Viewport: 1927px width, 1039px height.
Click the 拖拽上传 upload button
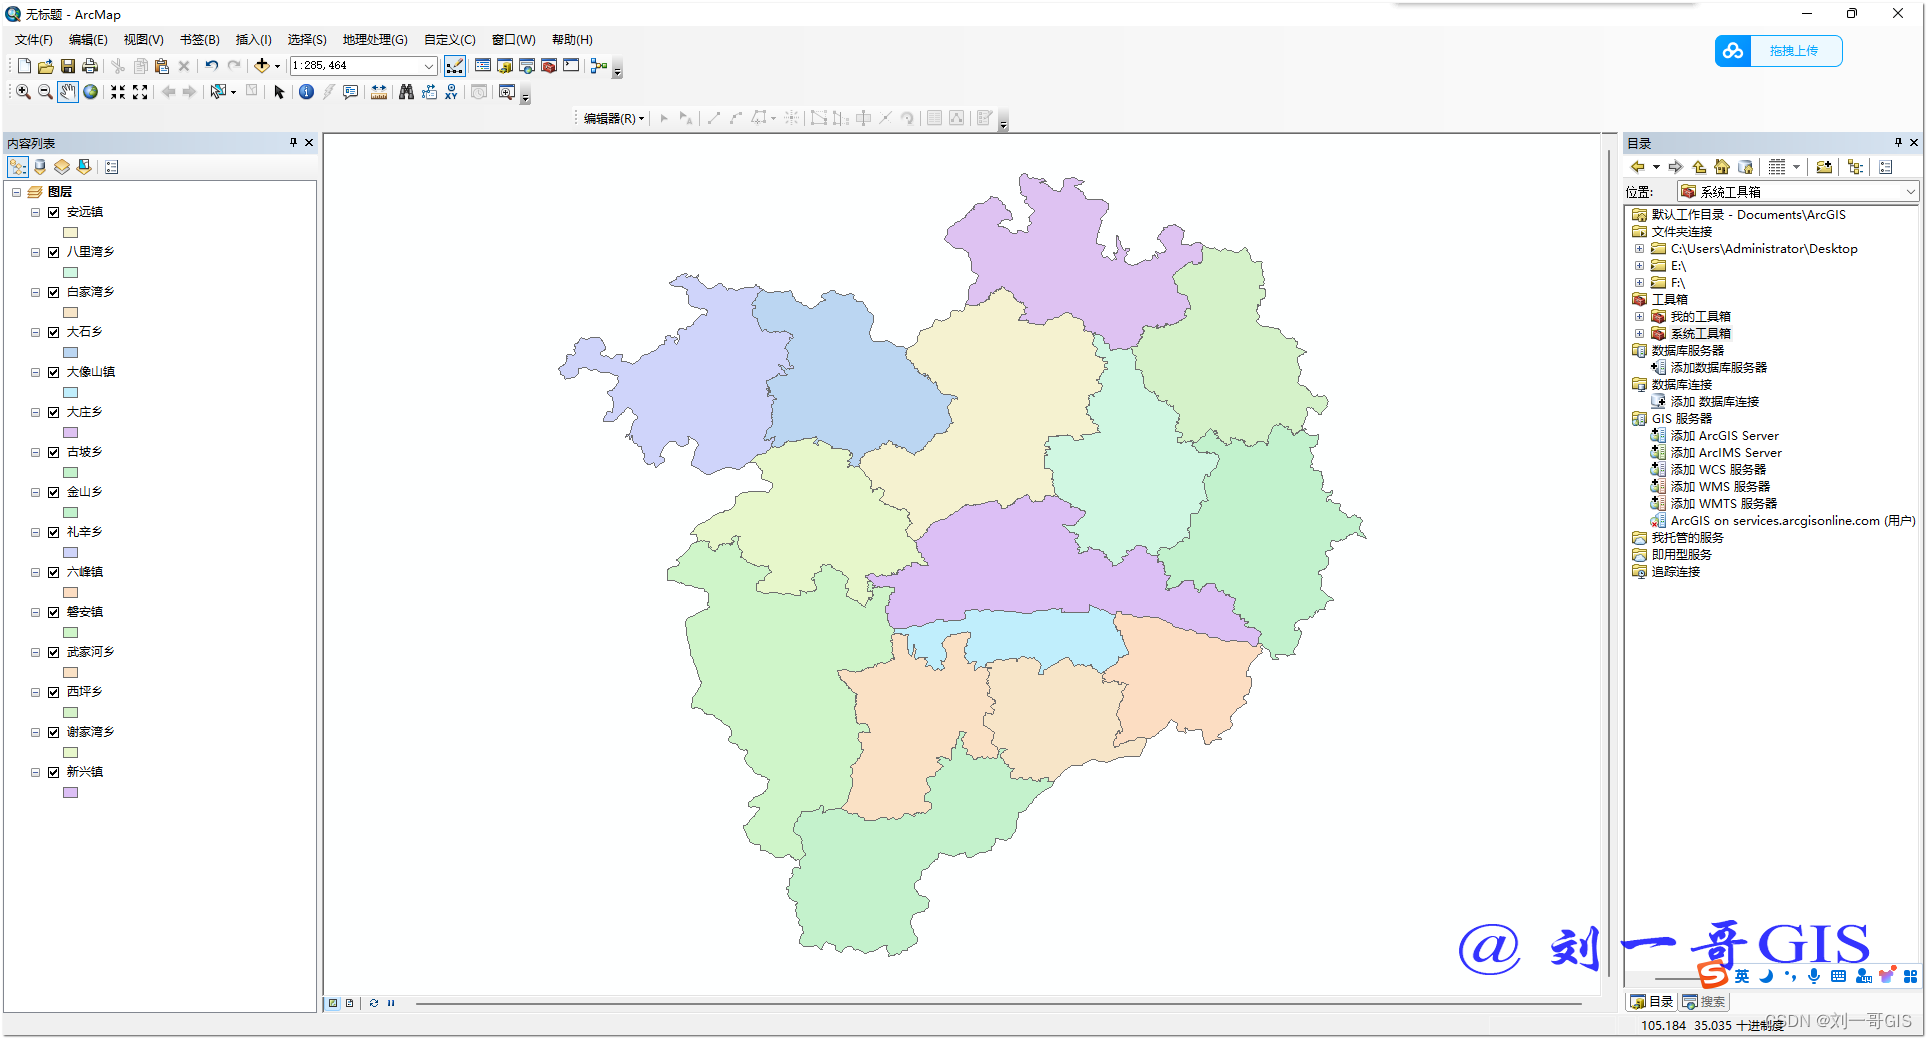[1779, 51]
